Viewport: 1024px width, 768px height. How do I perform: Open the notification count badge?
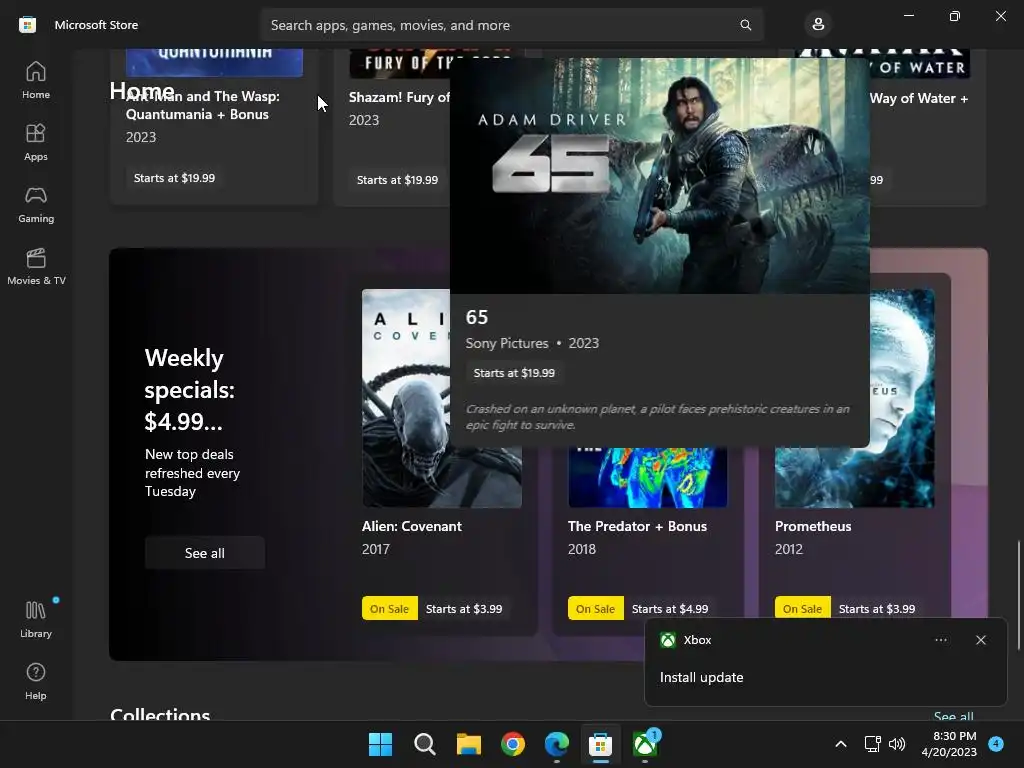tap(996, 744)
